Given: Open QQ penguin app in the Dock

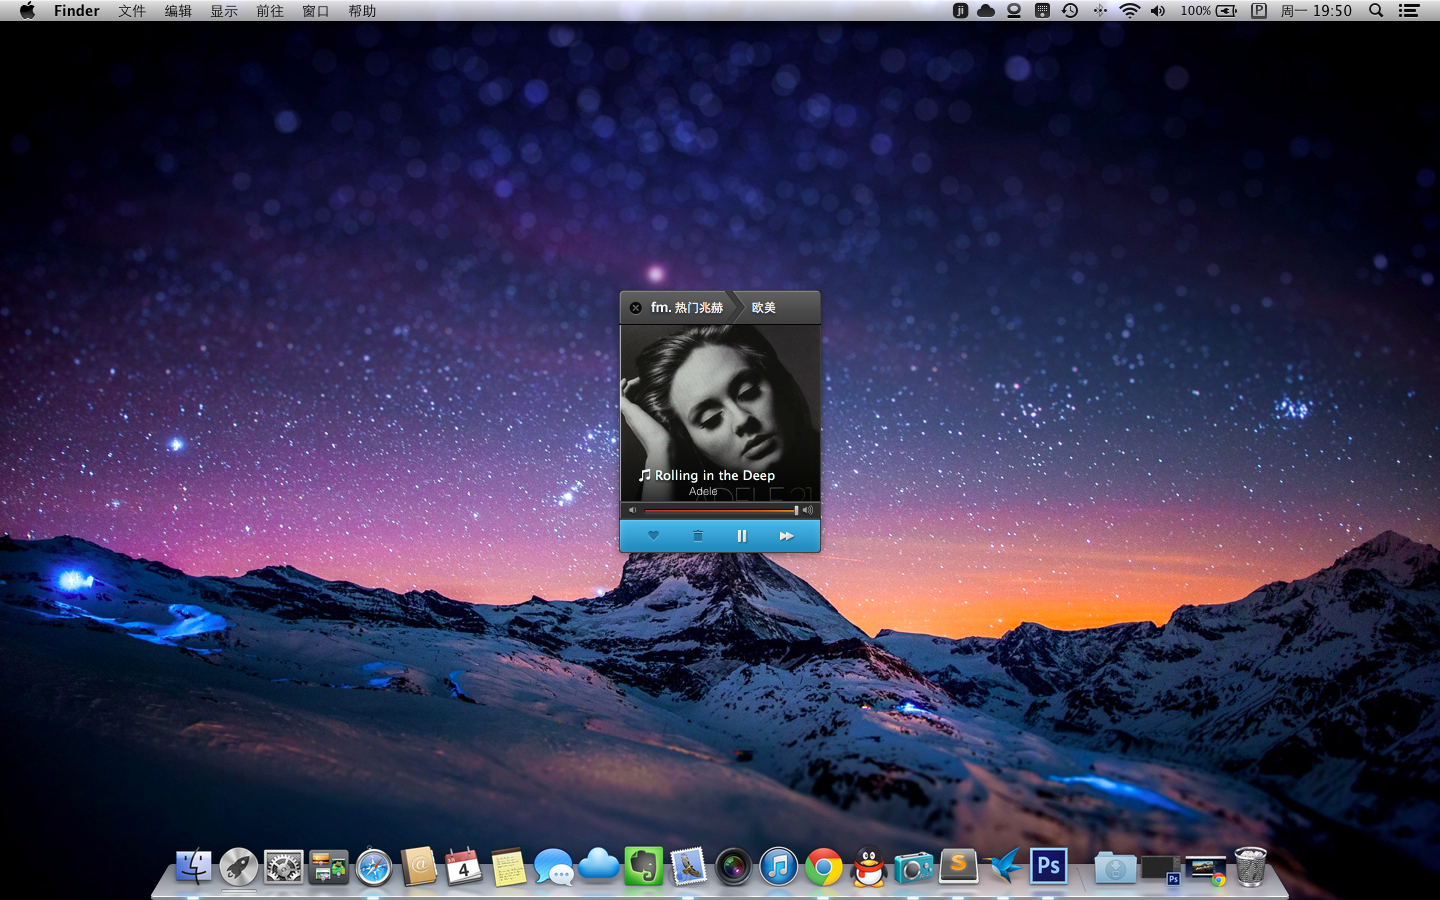Looking at the screenshot, I should pos(869,867).
